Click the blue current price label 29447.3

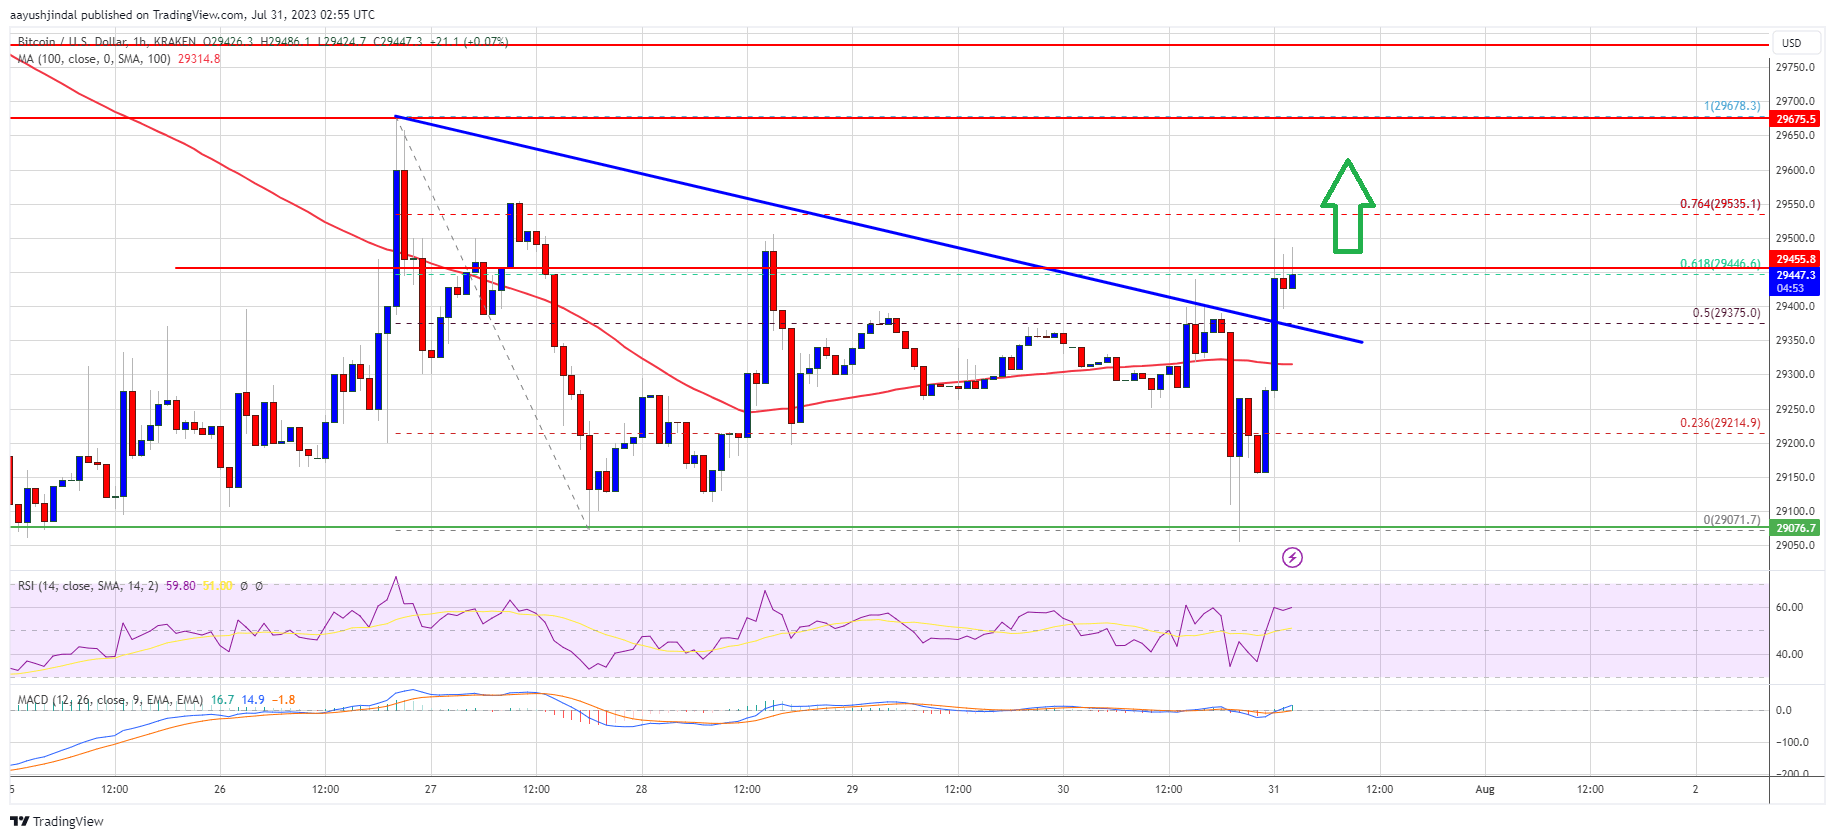pos(1796,275)
